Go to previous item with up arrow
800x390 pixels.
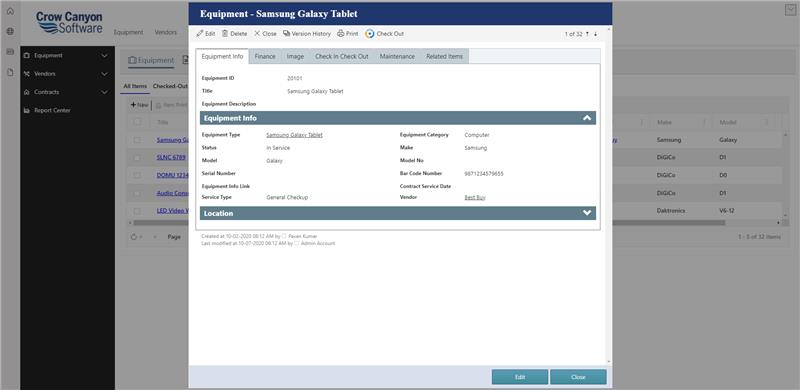[587, 34]
